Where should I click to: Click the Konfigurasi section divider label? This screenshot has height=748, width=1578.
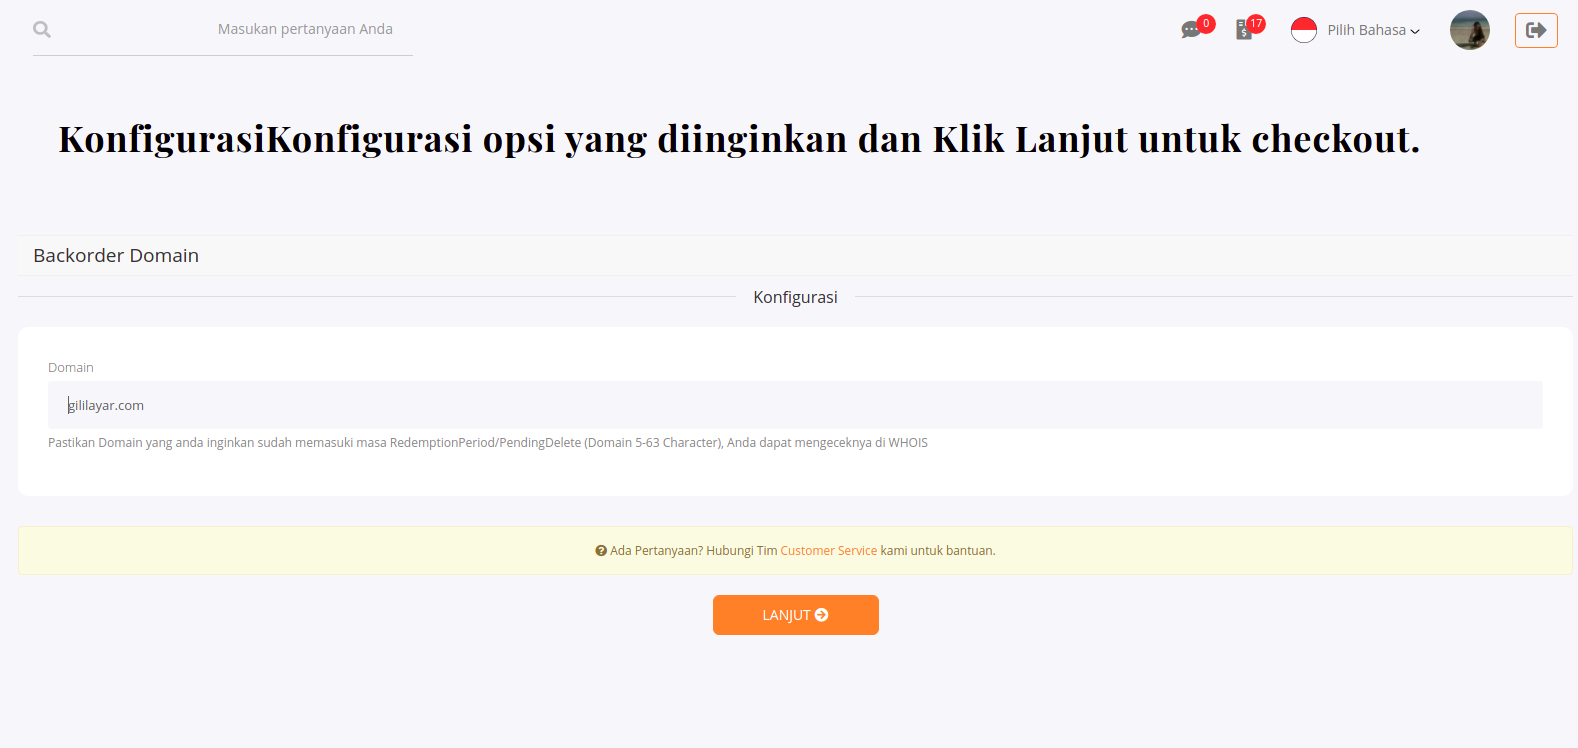795,297
